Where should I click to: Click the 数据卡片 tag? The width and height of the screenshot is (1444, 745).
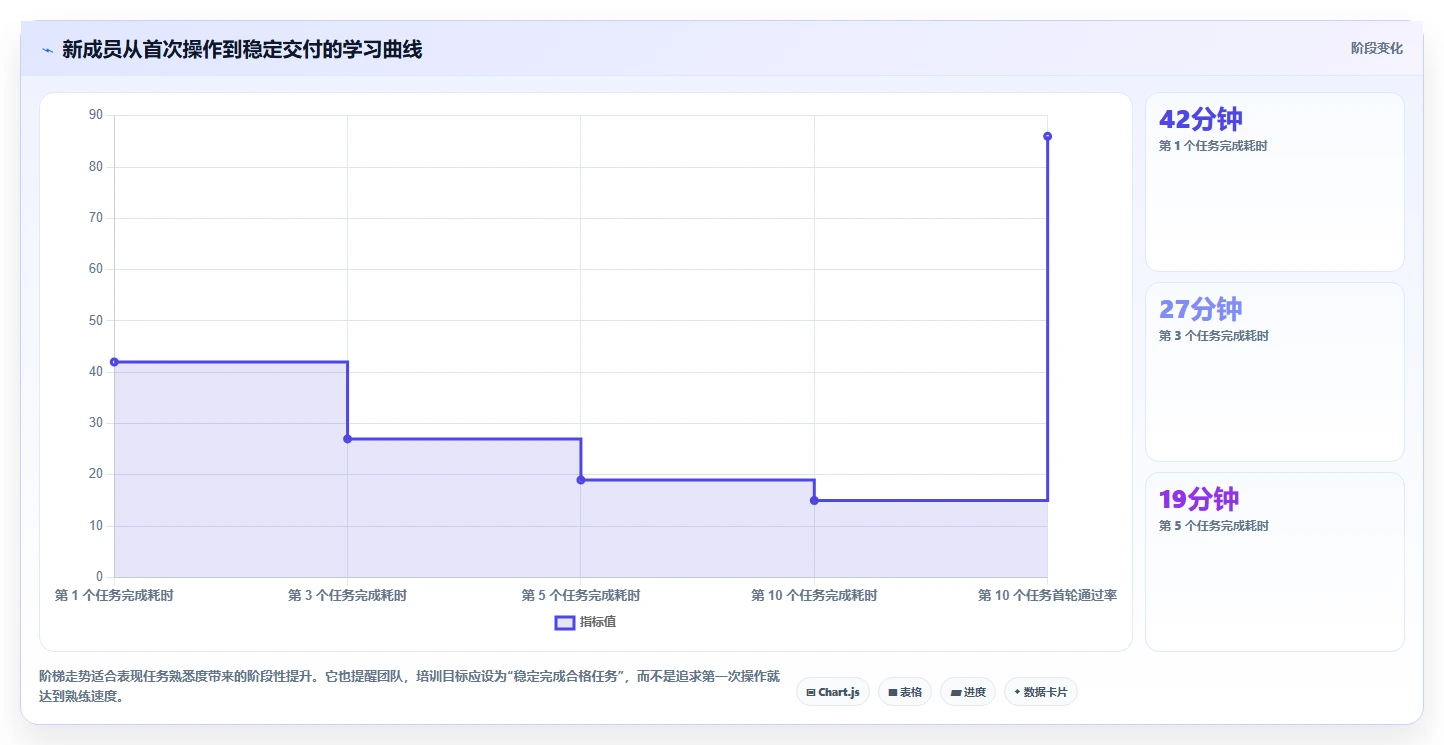tap(1040, 692)
